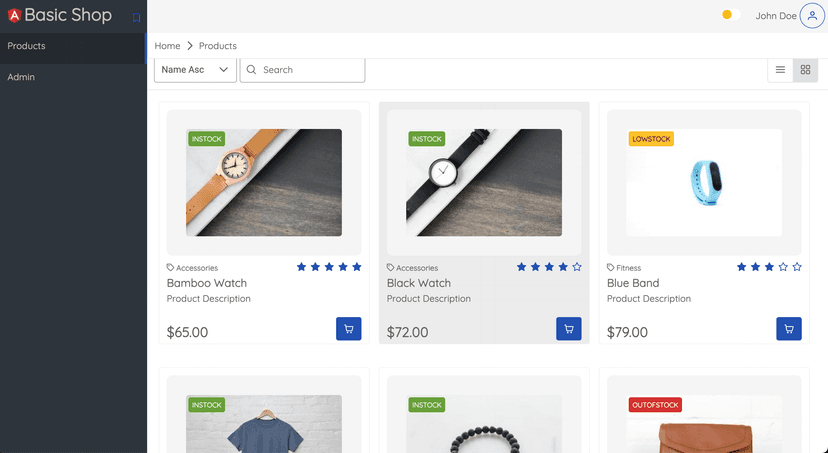The image size is (828, 453).
Task: Click INSTOCK badge on the bracelet card
Action: click(x=427, y=405)
